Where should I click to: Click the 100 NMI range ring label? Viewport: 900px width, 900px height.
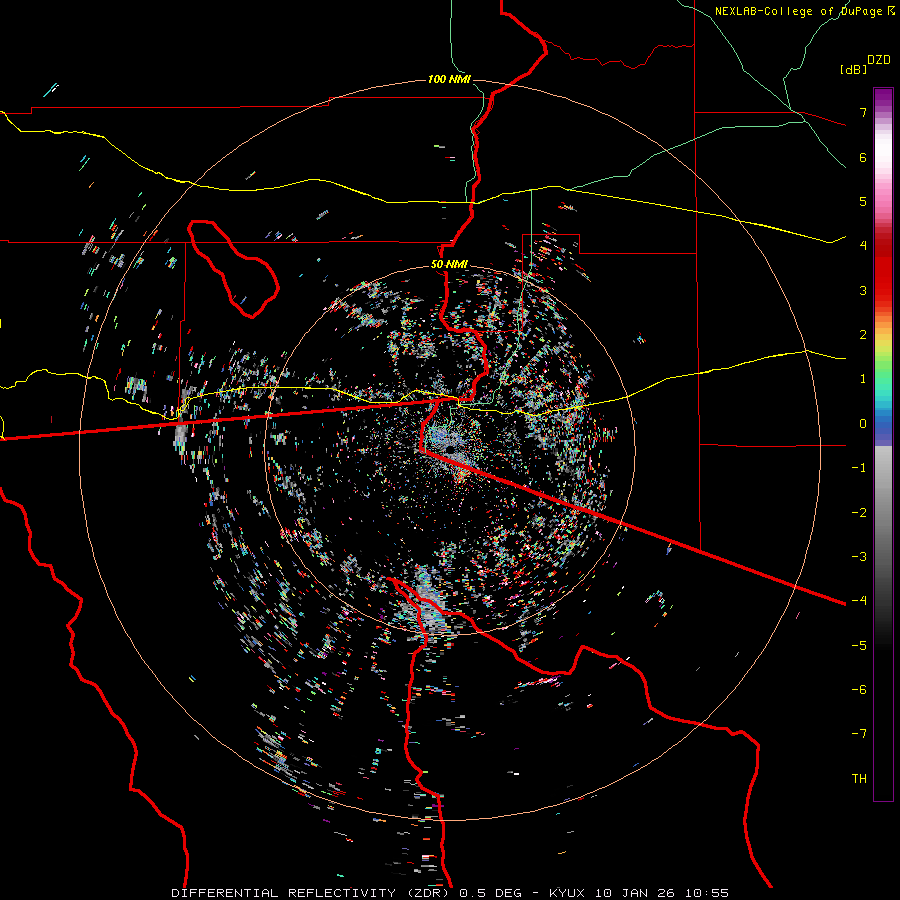[449, 79]
